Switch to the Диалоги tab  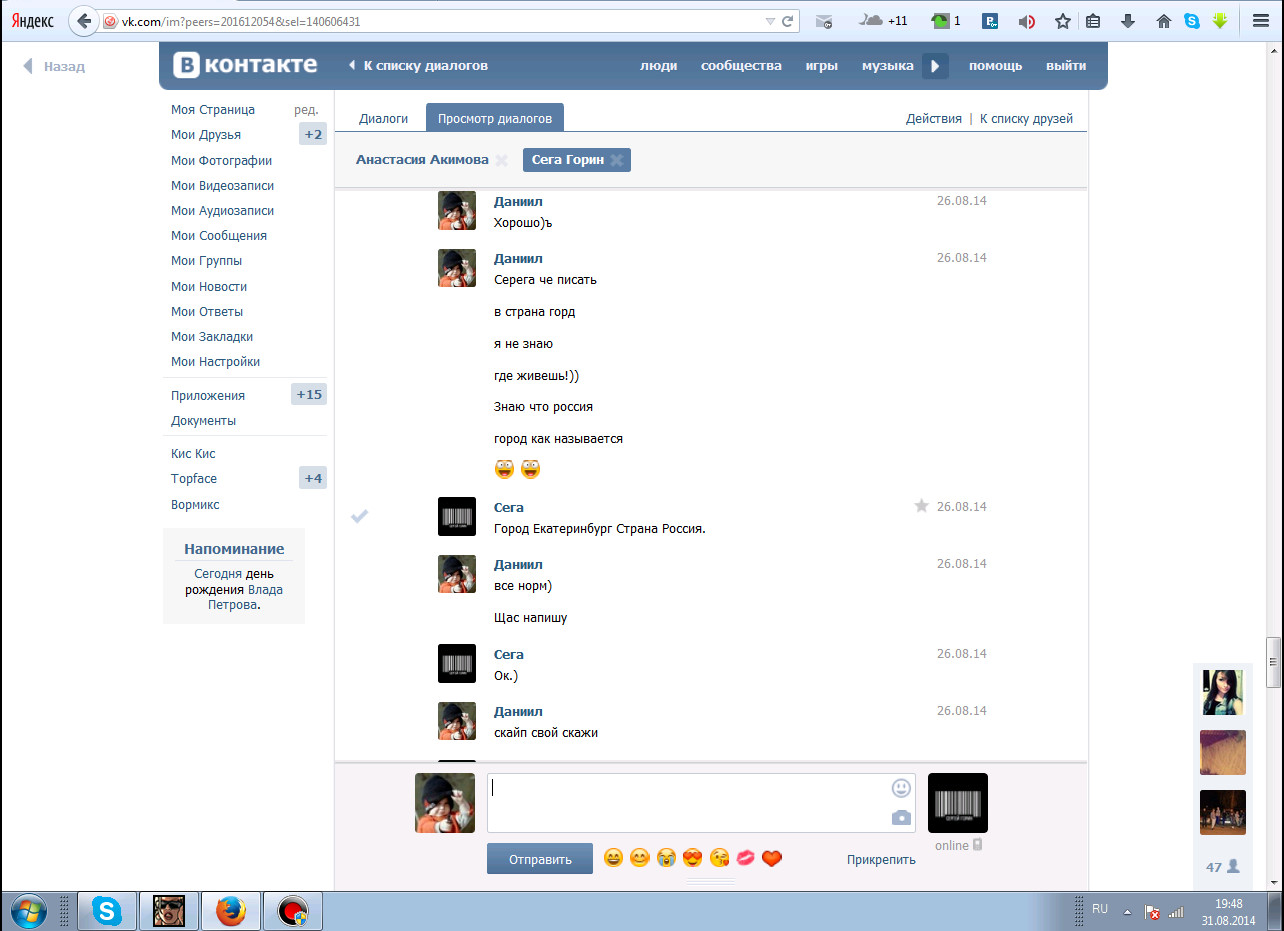tap(384, 118)
